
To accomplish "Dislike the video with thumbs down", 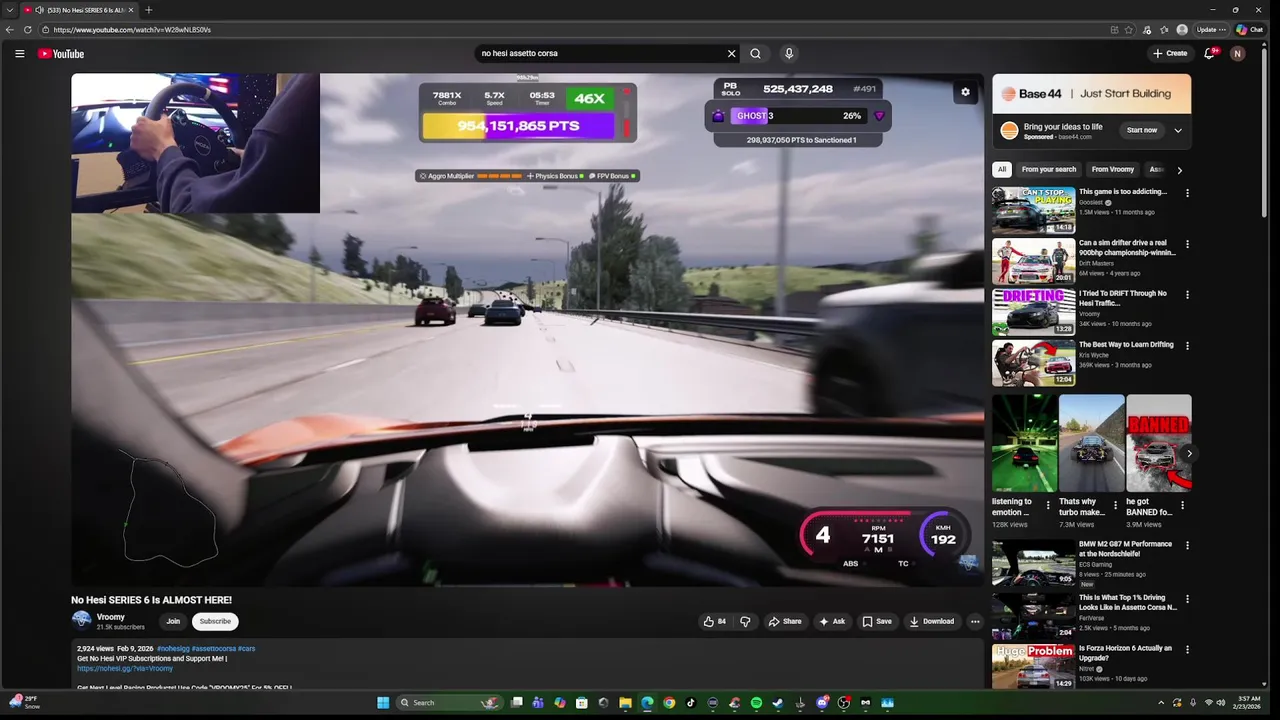I will click(x=745, y=621).
